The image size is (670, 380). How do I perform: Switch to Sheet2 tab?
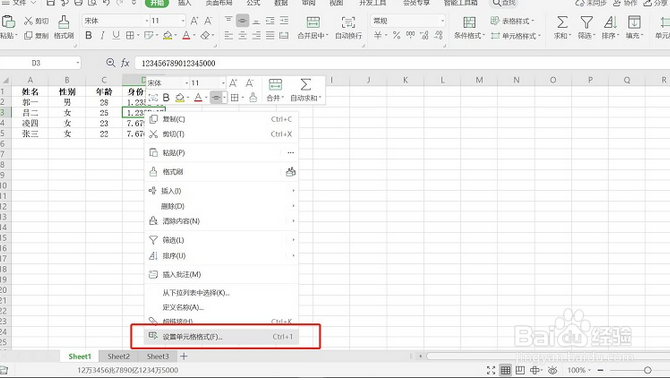[118, 356]
